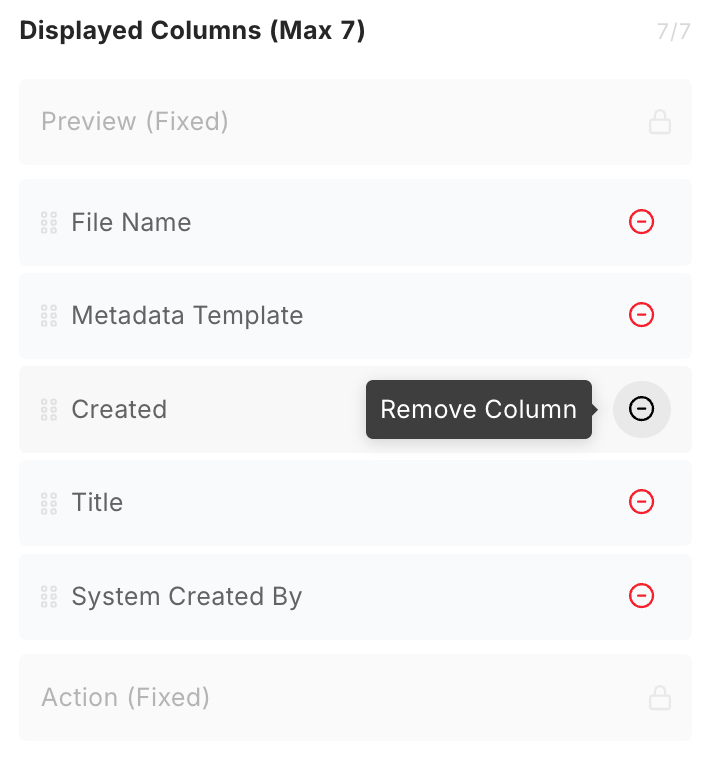Click the System Created By drag handle
Image resolution: width=726 pixels, height=770 pixels.
point(48,597)
